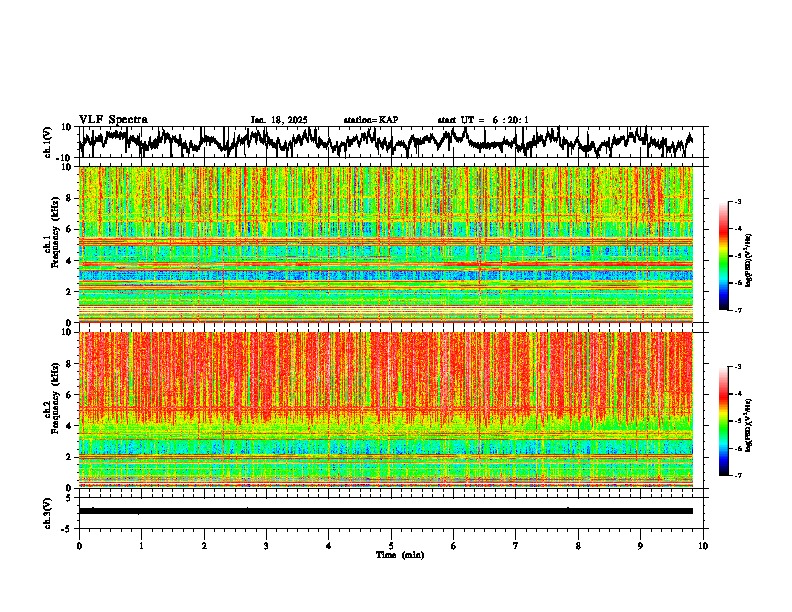792x612 pixels.
Task: Click the "-7" tick of ch.2 colorbar
Action: click(737, 476)
